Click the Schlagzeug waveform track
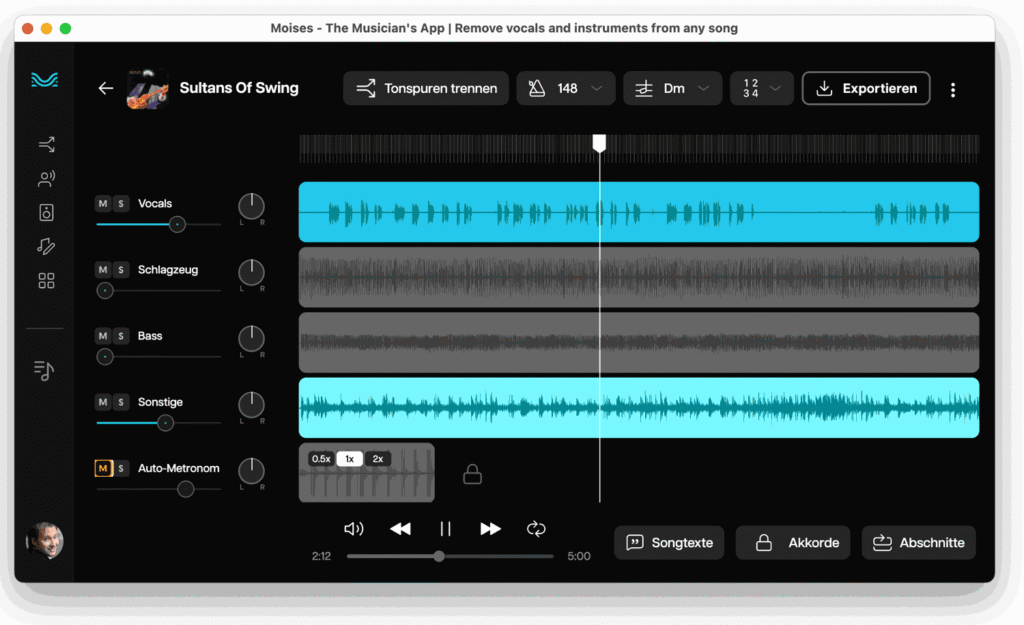Screen dimensions: 1024x625 click(x=639, y=278)
